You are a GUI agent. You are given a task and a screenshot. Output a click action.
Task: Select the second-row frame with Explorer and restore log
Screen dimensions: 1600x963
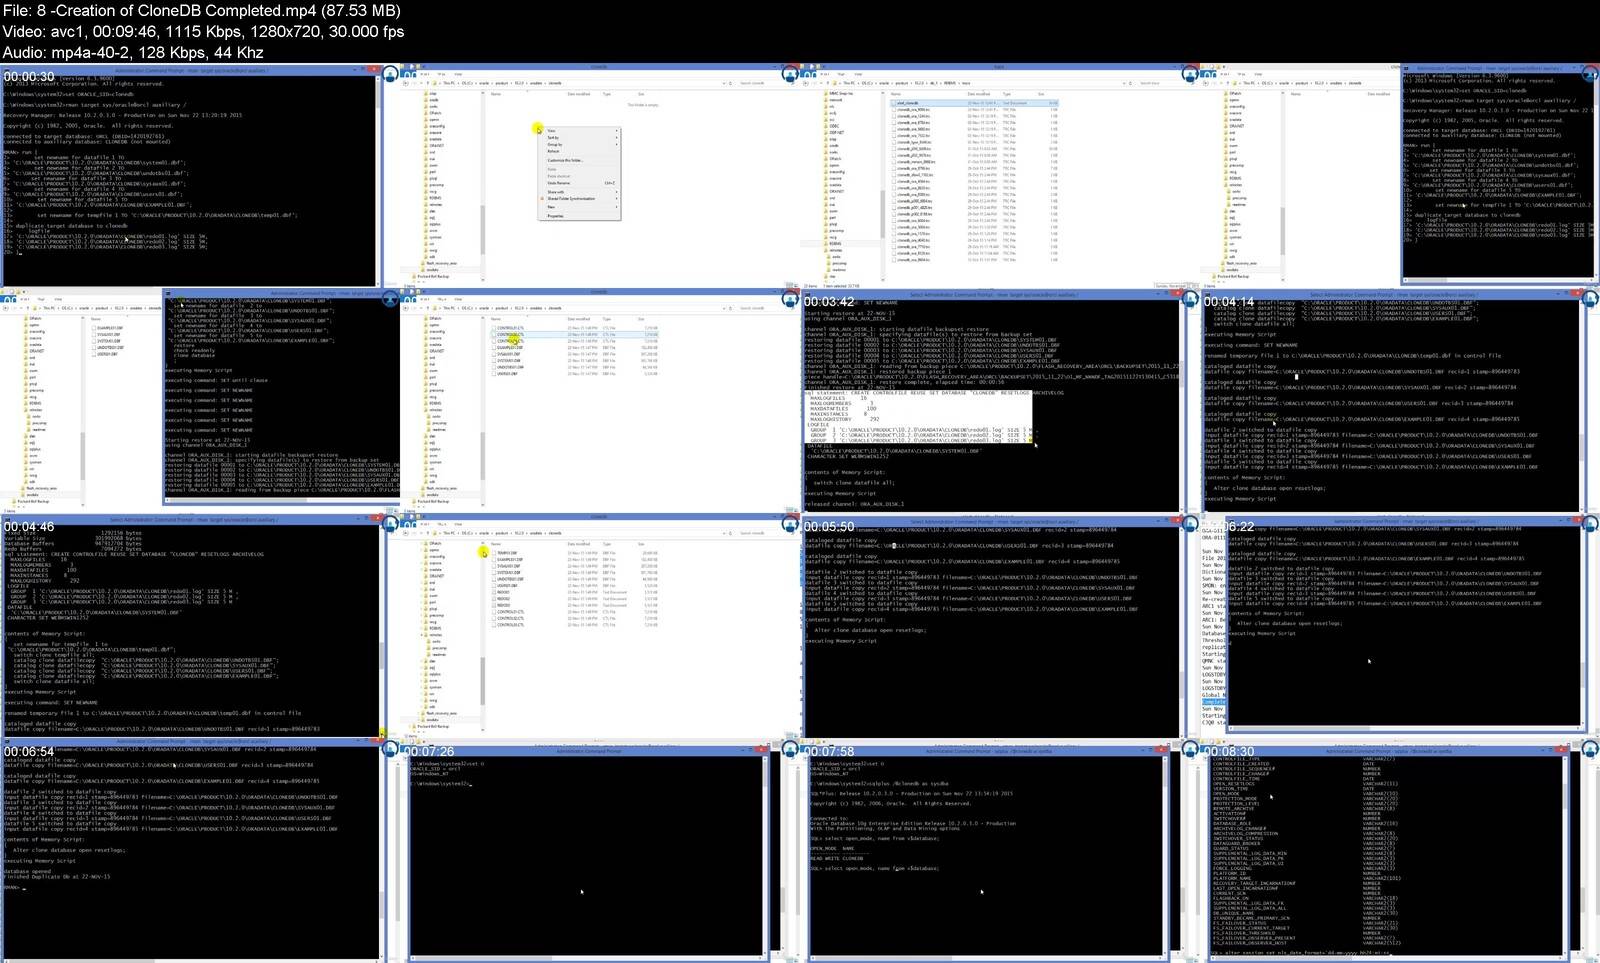click(x=199, y=402)
